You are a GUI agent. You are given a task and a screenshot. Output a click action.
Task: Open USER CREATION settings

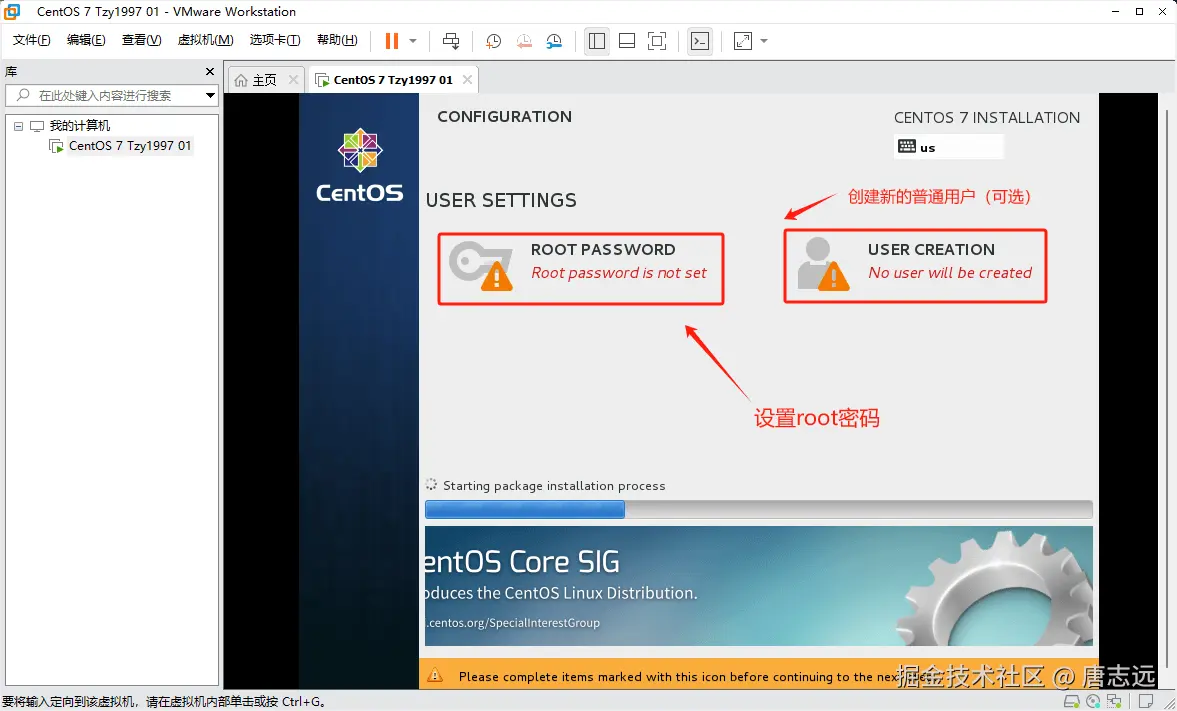point(915,267)
